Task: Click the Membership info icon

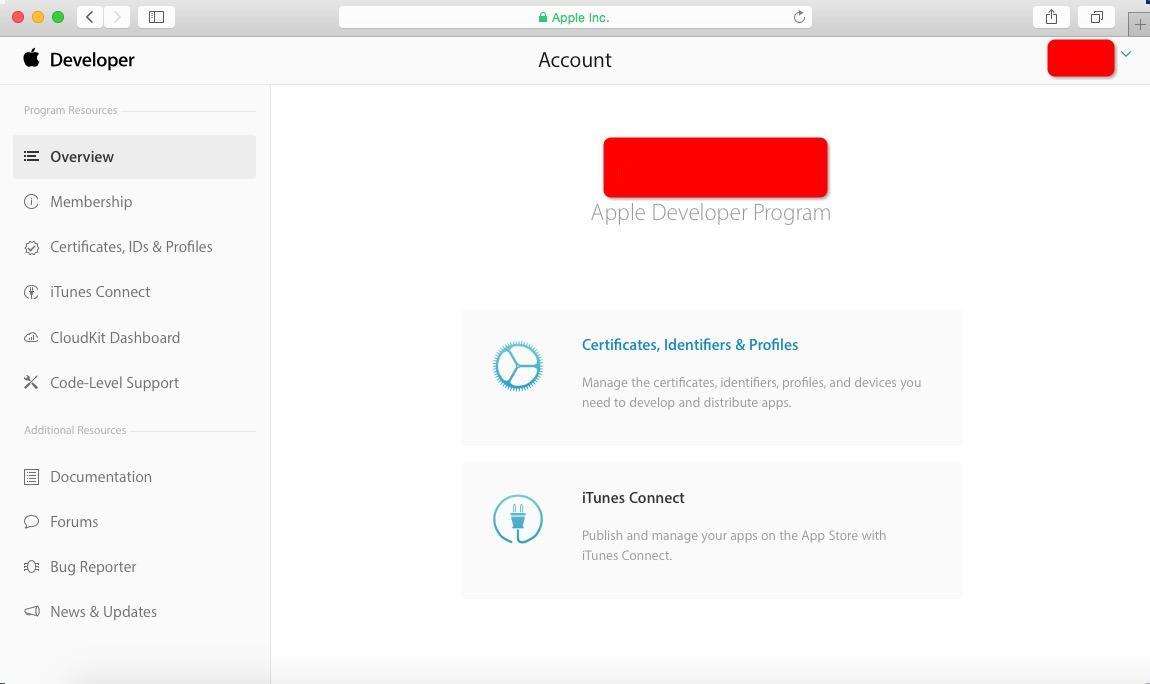Action: [31, 202]
